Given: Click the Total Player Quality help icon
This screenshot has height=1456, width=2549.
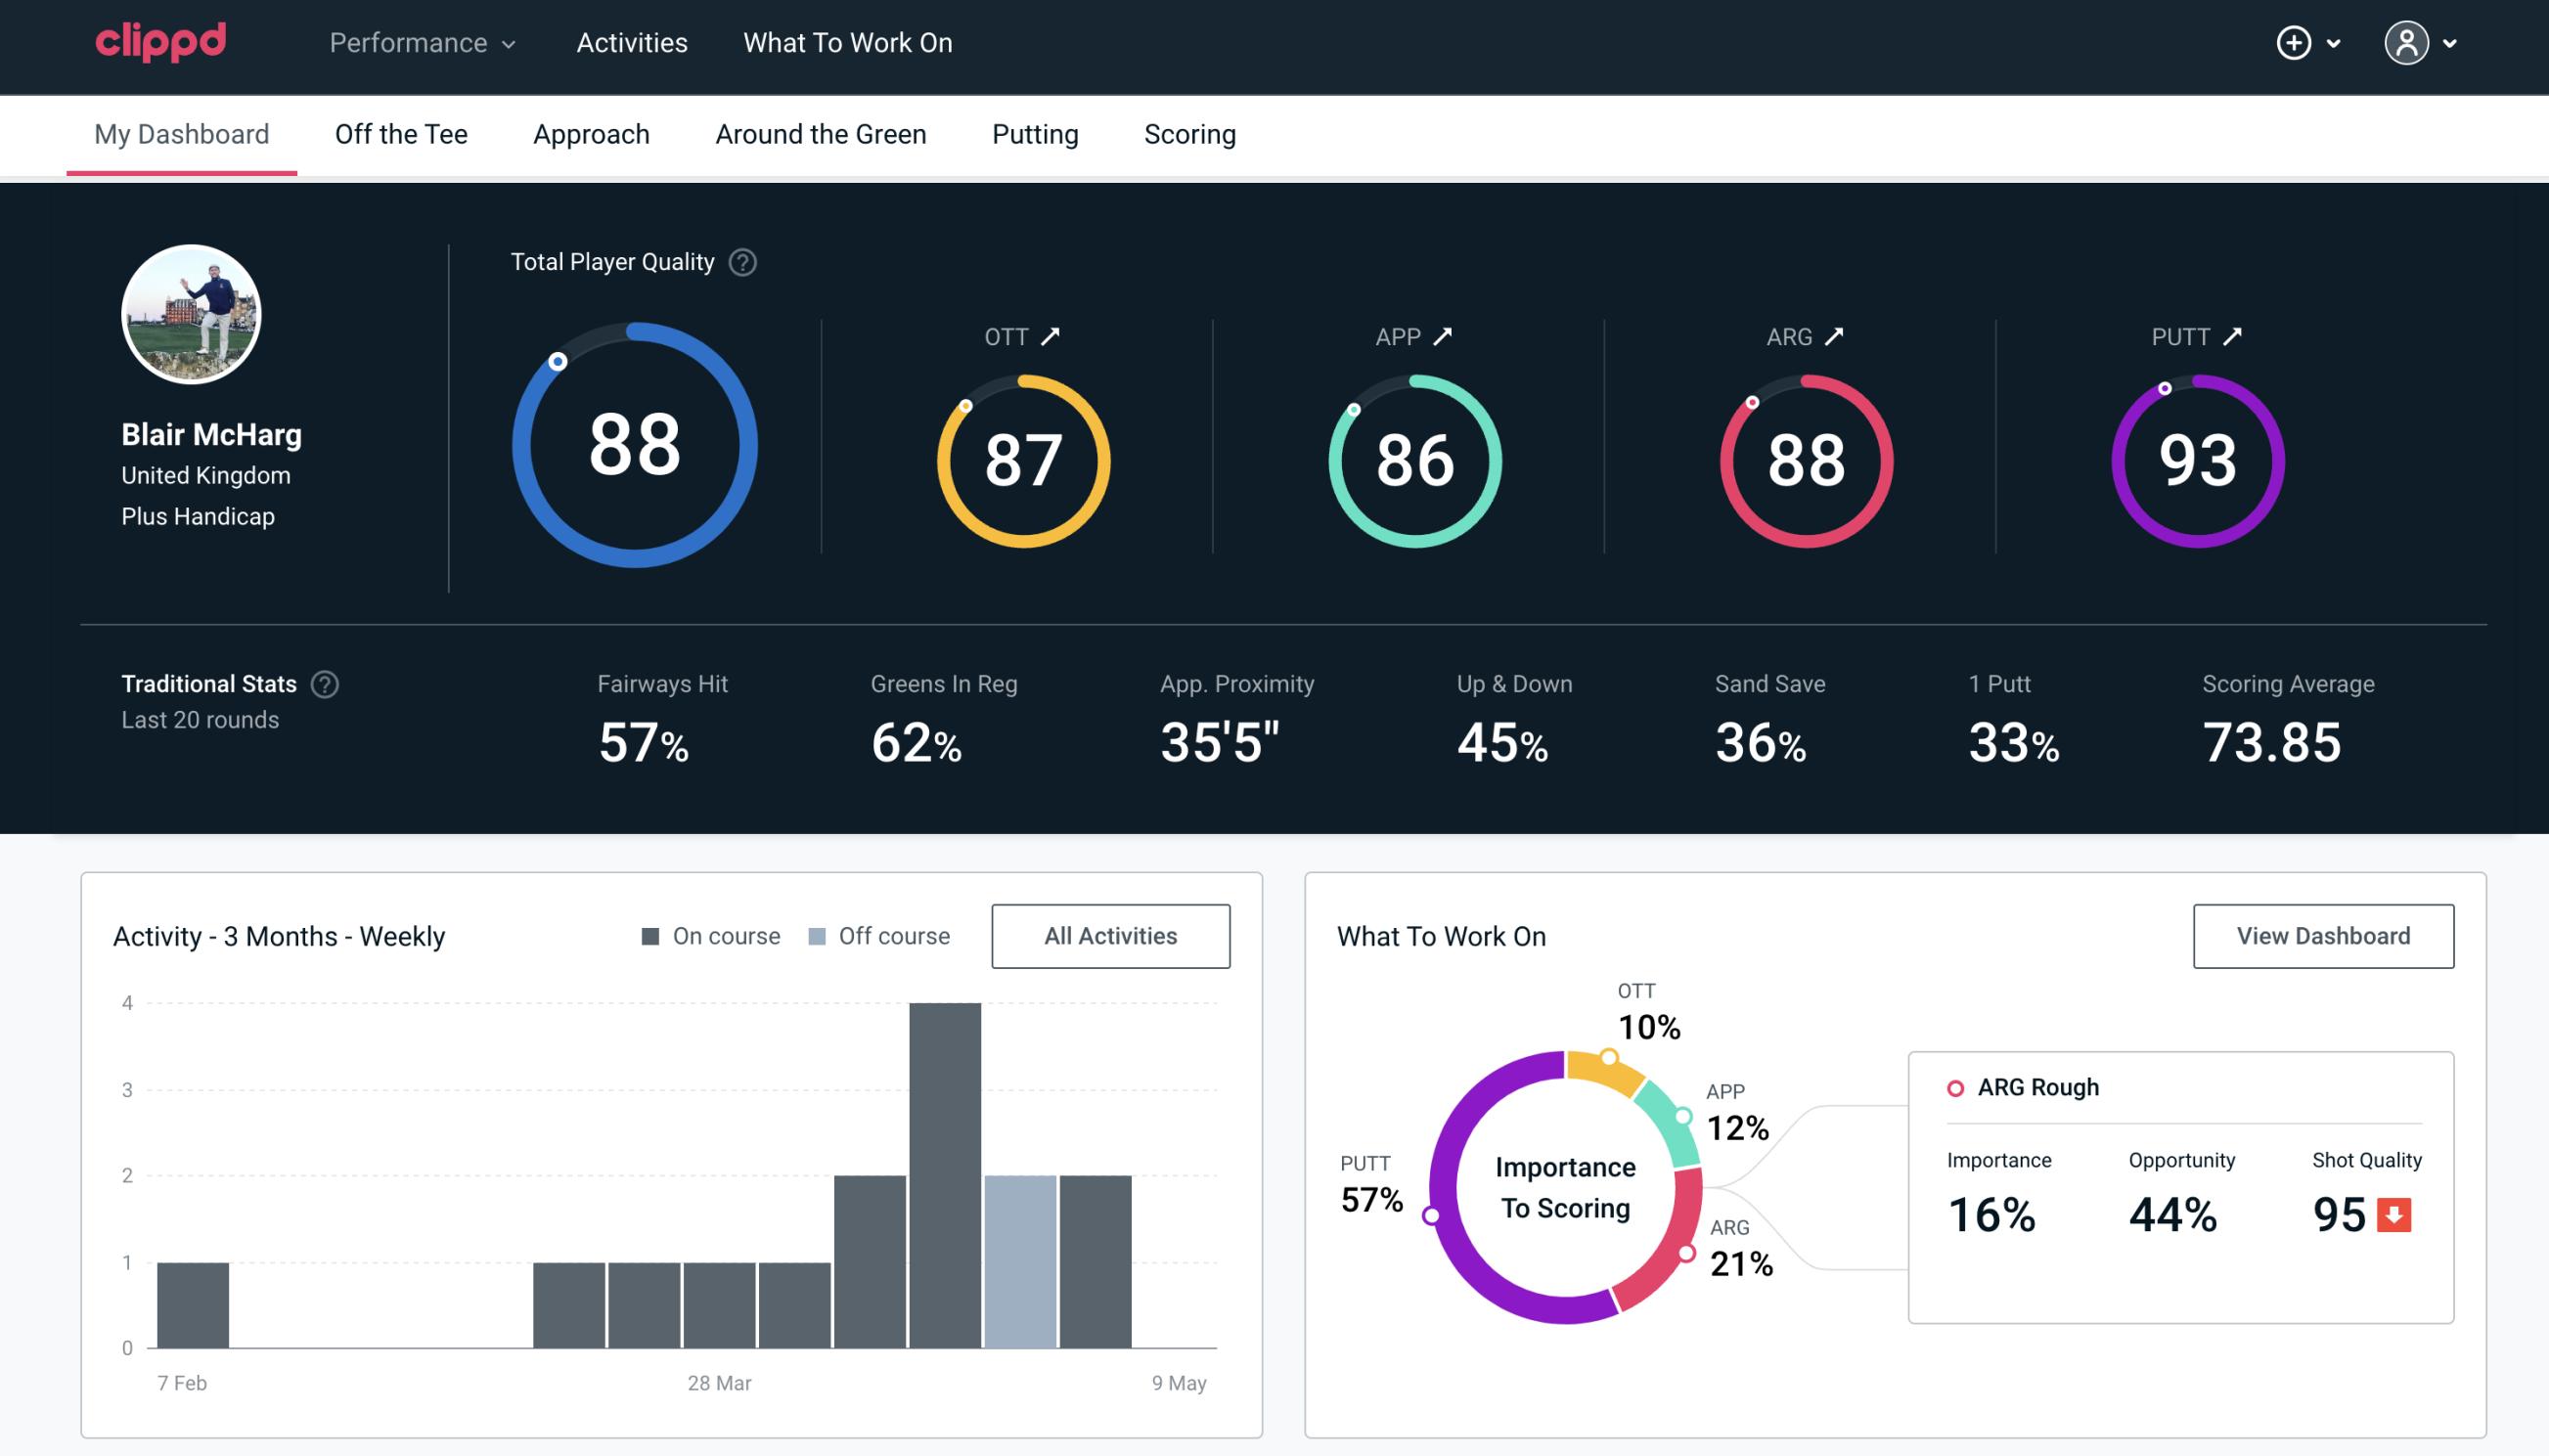Looking at the screenshot, I should [740, 262].
